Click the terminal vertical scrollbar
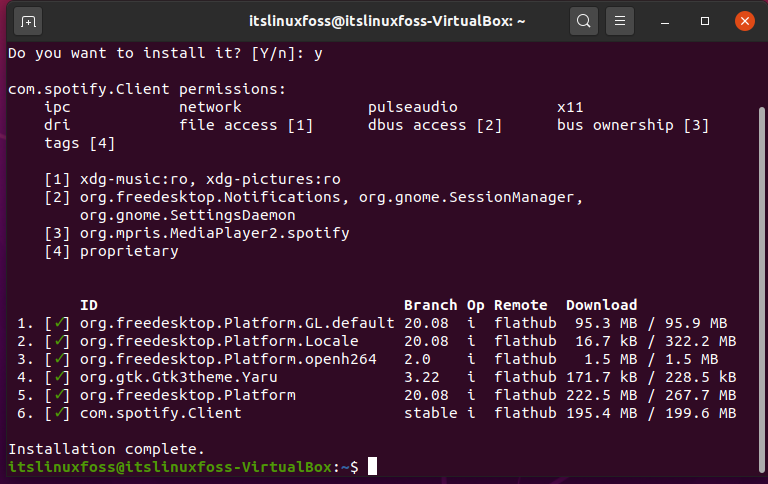The image size is (768, 484). (761, 289)
